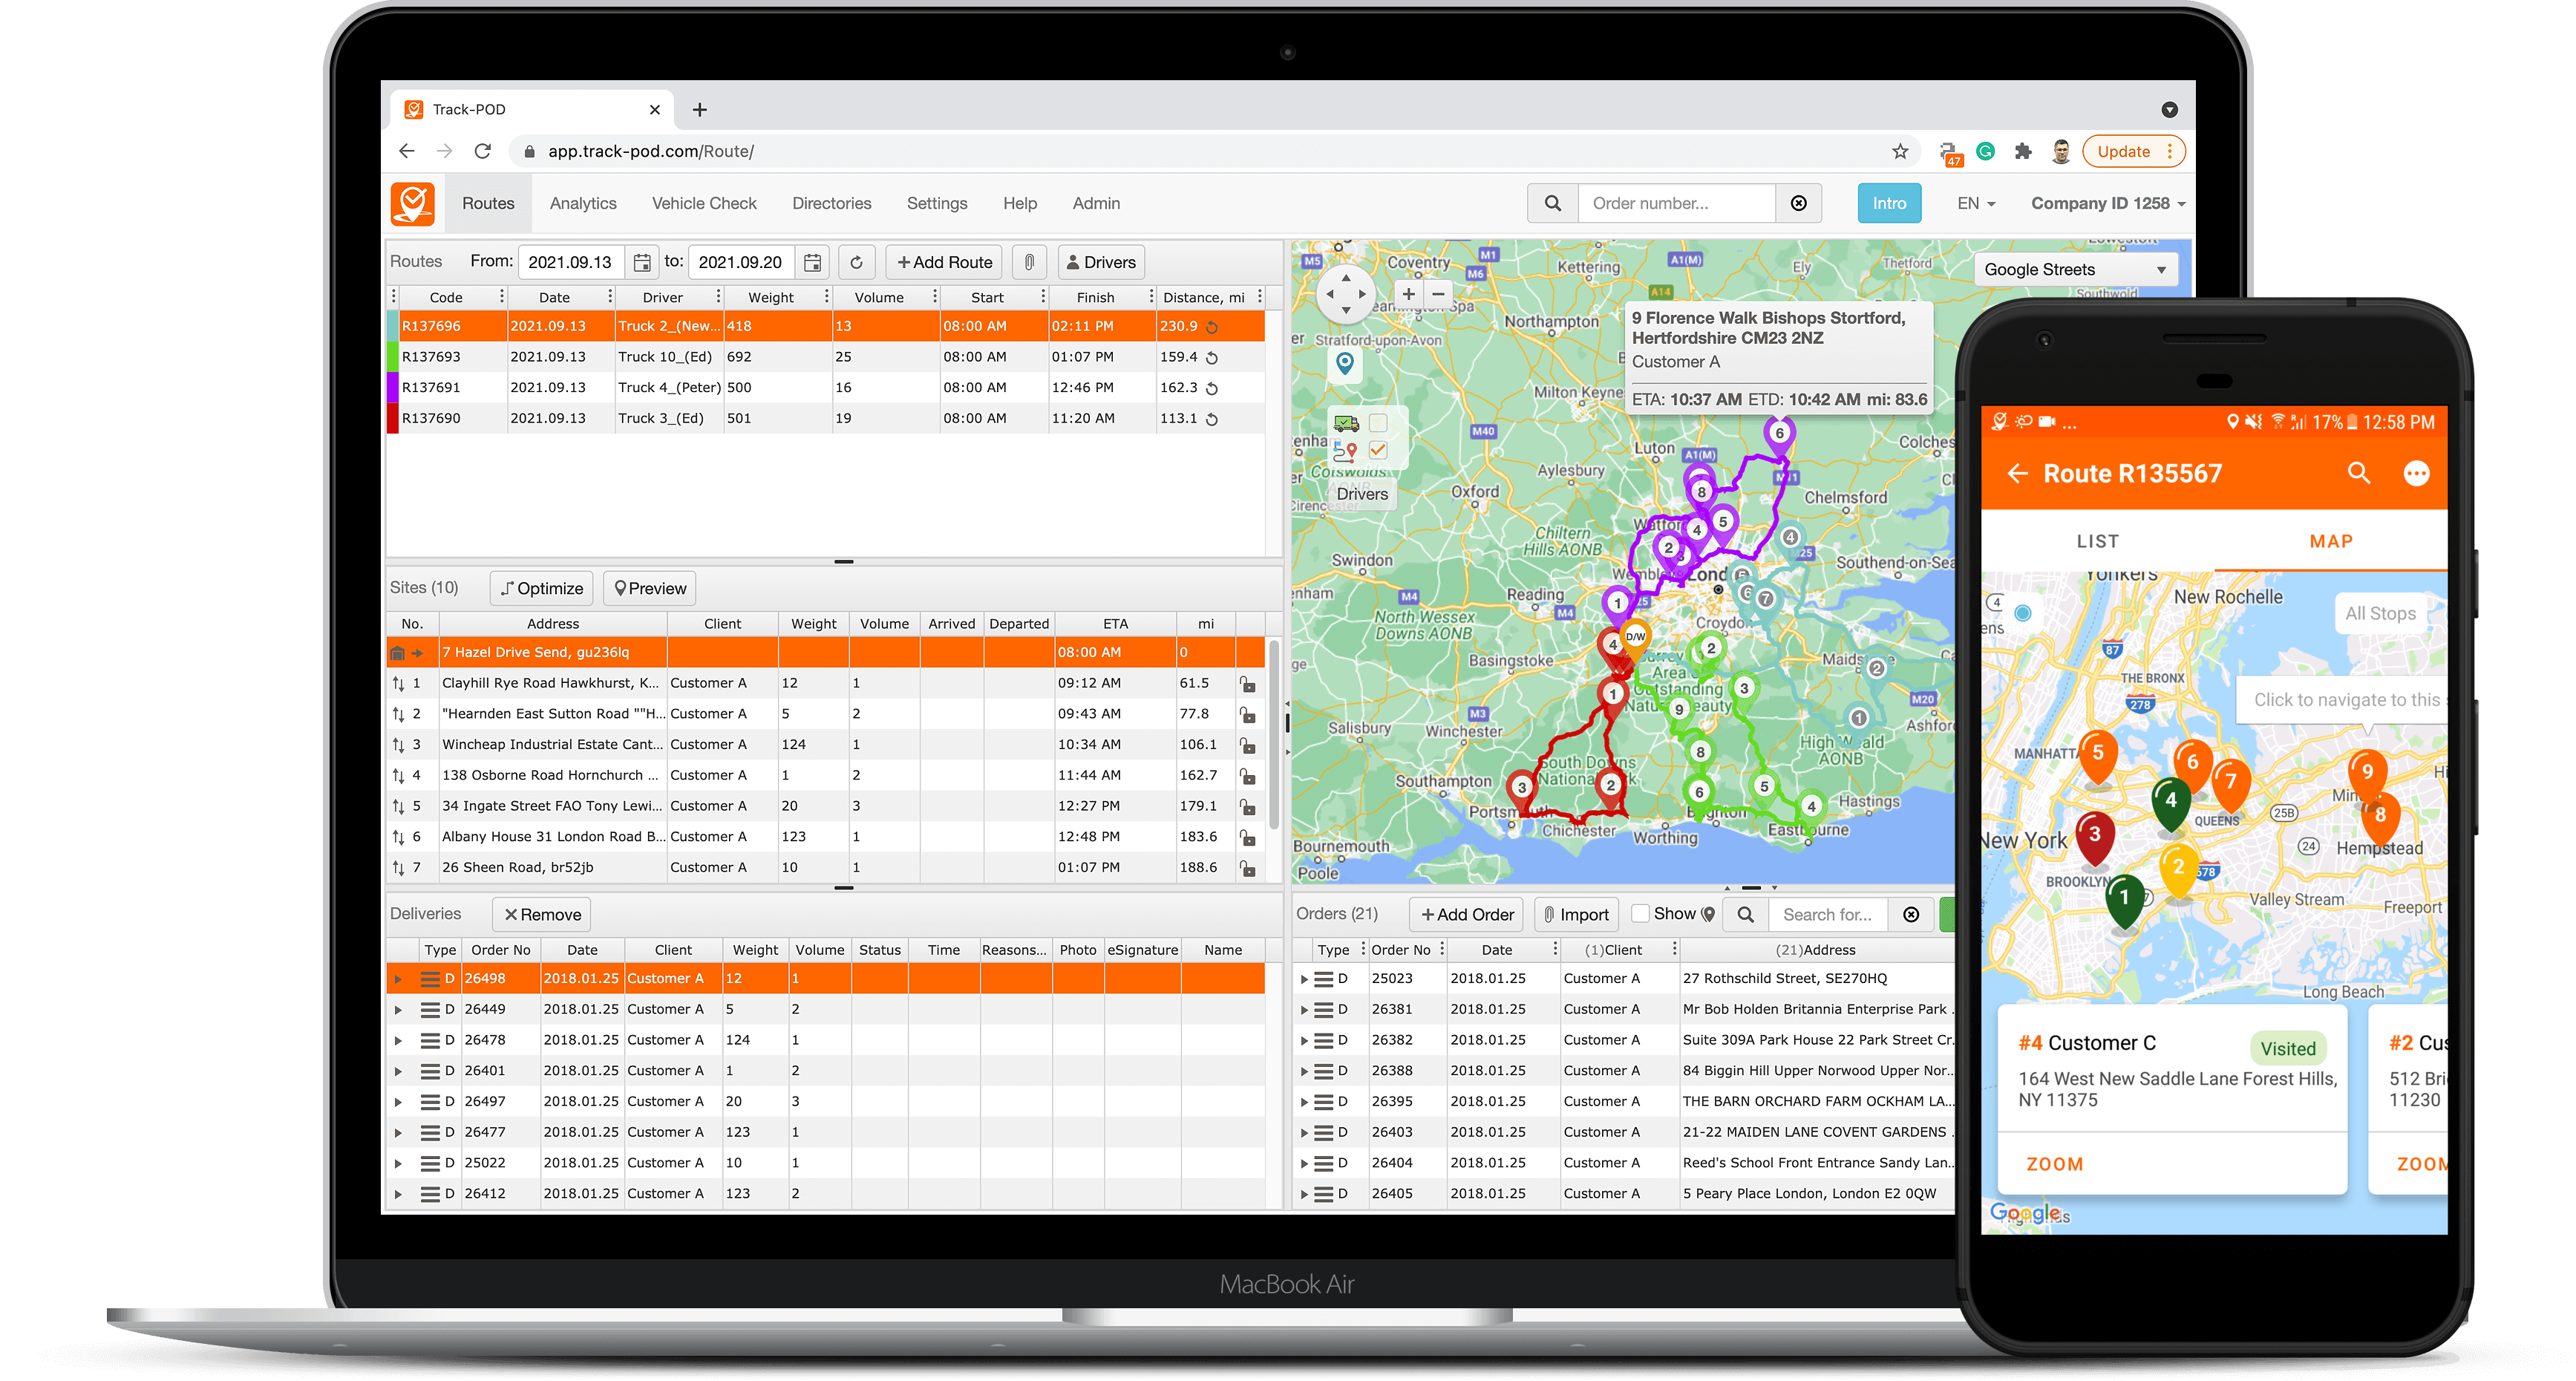Uncheck the route path checkbox on map
This screenshot has height=1381, width=2576.
[1378, 450]
